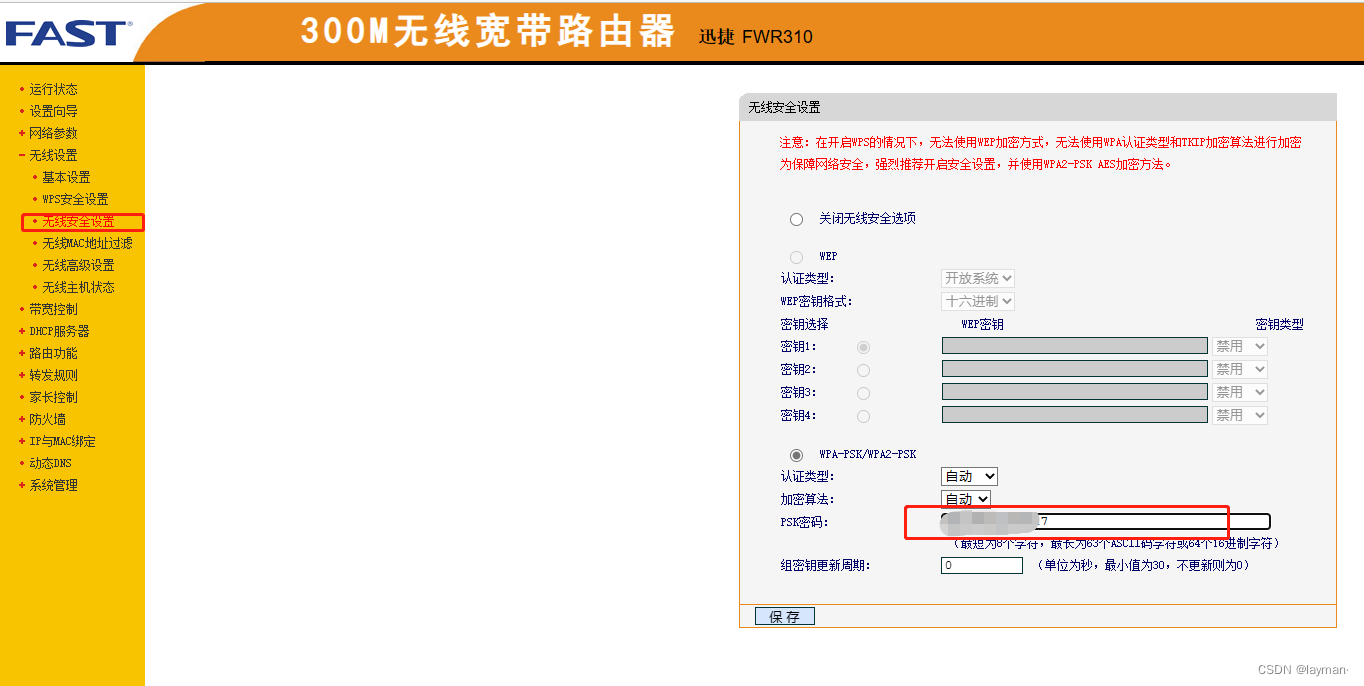Open 密钥1 密钥类型 dropdown
Viewport: 1364px width, 686px height.
tap(1240, 346)
